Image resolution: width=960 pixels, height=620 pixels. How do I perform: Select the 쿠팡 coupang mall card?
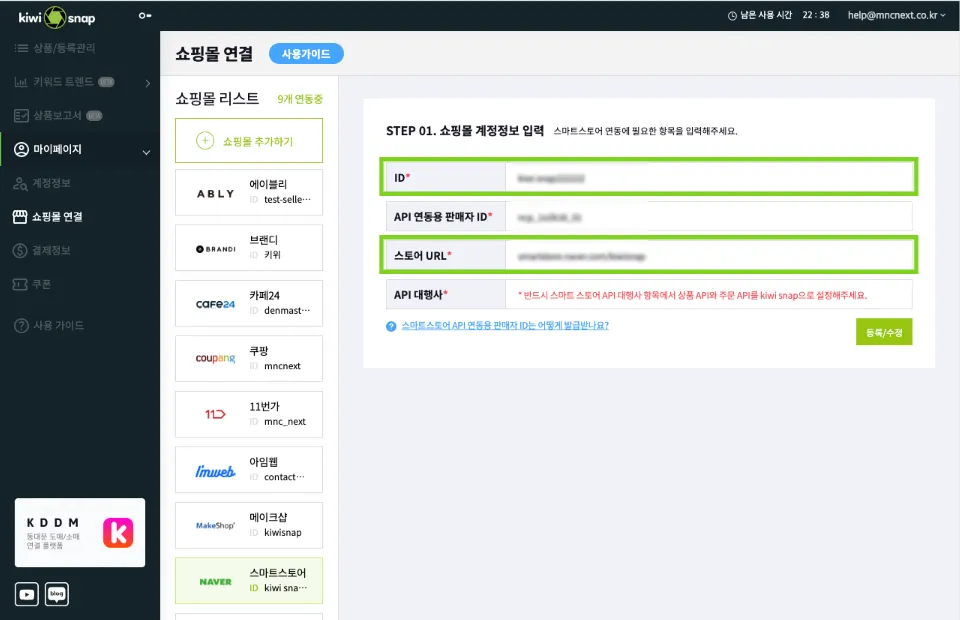[x=249, y=359]
